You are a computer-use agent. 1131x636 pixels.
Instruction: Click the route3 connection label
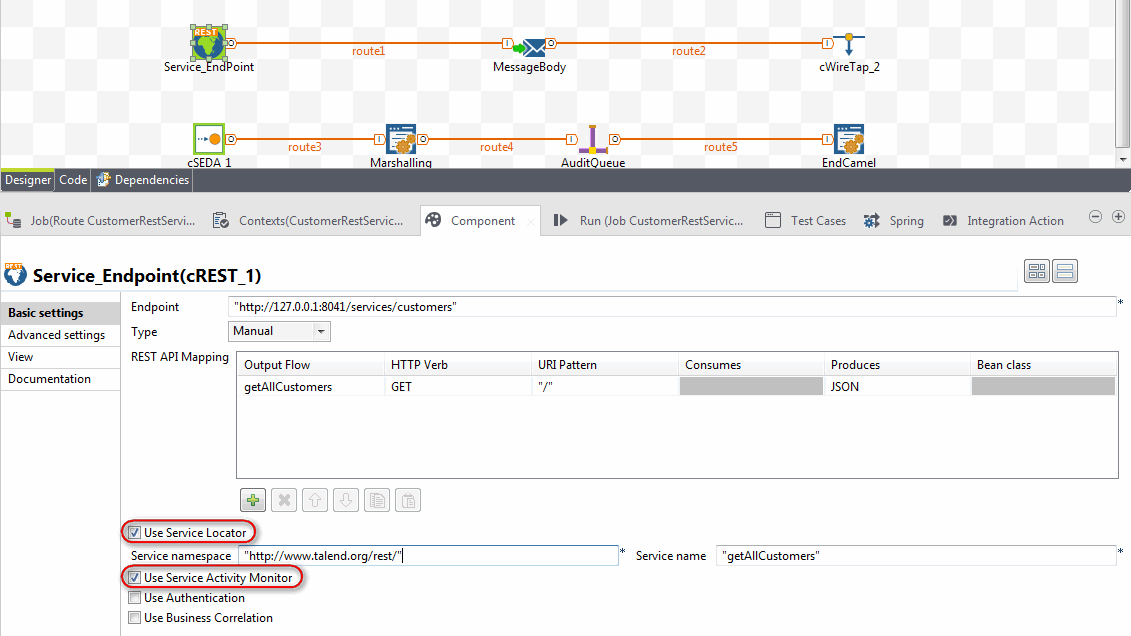pyautogui.click(x=304, y=147)
